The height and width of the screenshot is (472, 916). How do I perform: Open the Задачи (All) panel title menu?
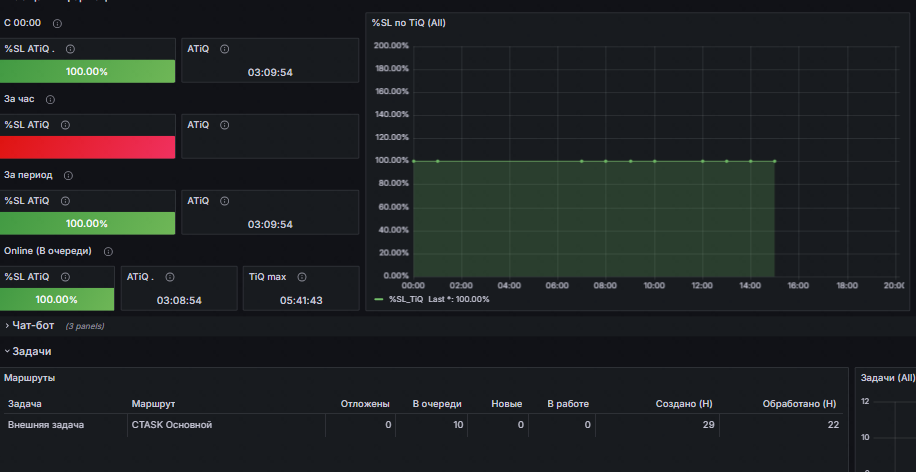tap(888, 378)
